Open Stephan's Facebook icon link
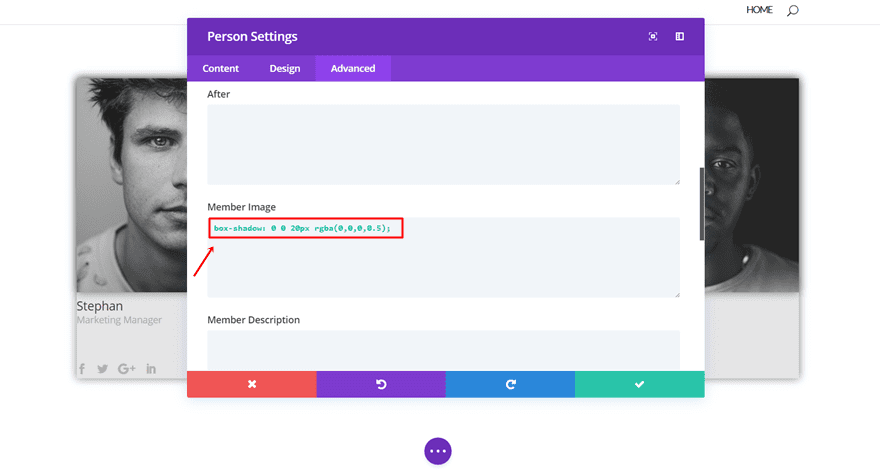This screenshot has height=475, width=880. click(82, 369)
